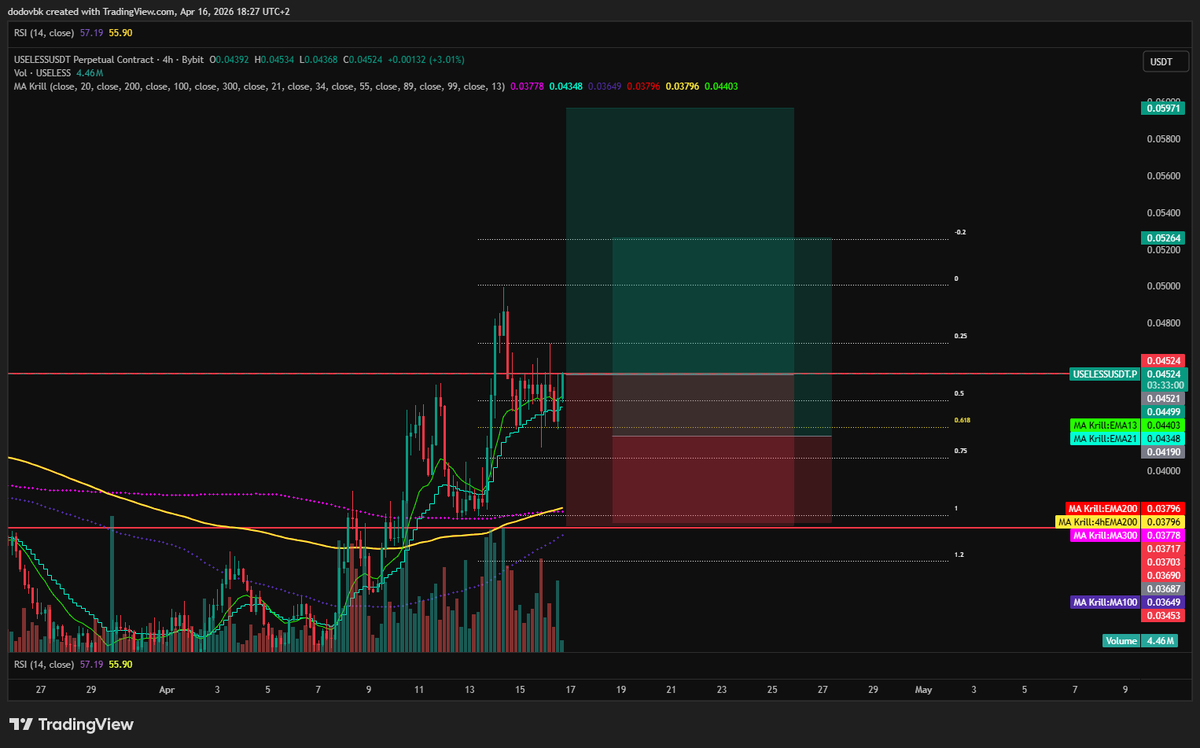The height and width of the screenshot is (748, 1200).
Task: Click date 13 on the time axis
Action: (x=469, y=689)
